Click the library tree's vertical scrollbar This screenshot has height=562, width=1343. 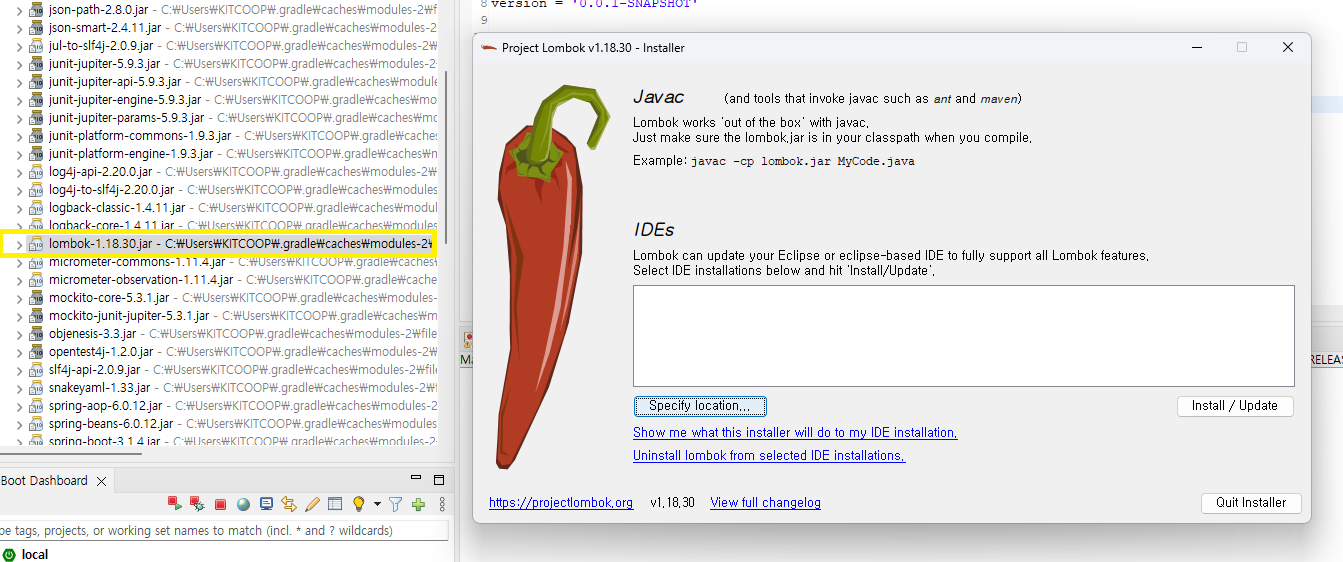[446, 155]
